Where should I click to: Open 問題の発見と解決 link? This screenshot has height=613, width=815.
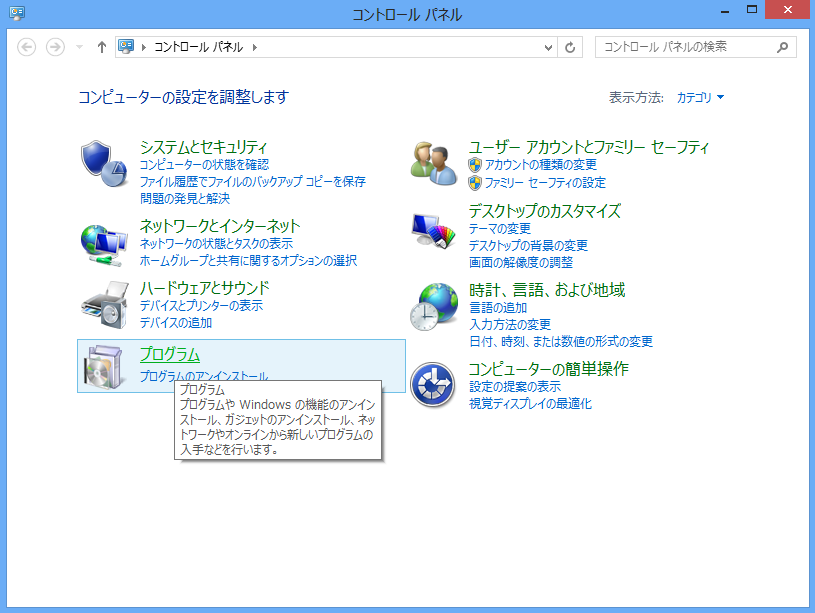(185, 198)
